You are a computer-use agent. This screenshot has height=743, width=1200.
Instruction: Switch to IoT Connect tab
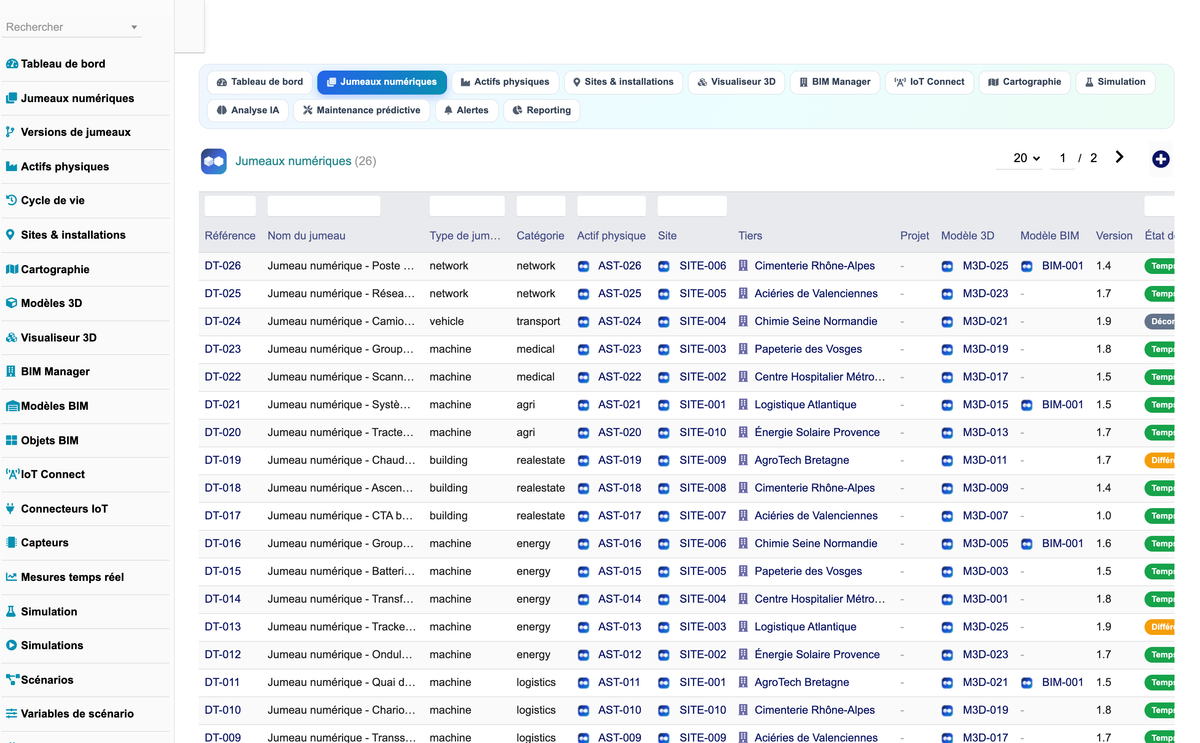pyautogui.click(x=930, y=82)
